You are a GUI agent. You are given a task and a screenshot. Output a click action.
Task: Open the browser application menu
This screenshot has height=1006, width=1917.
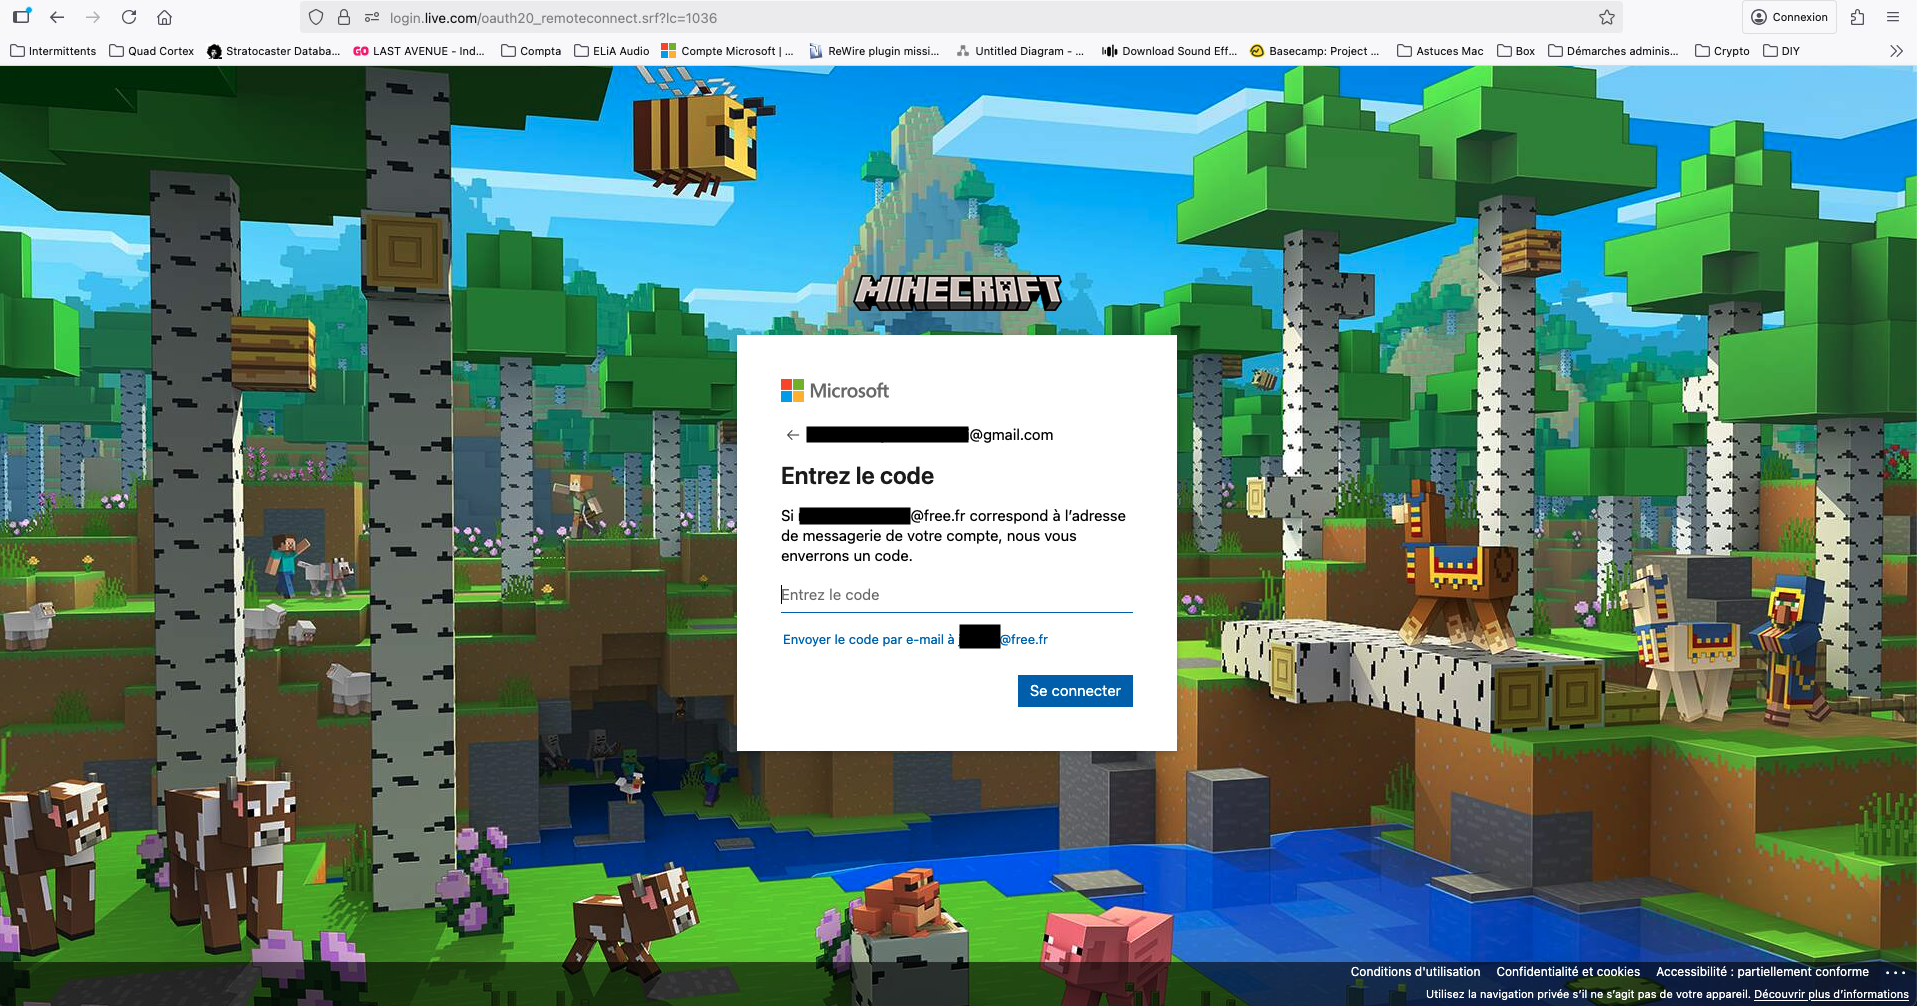pos(1892,17)
